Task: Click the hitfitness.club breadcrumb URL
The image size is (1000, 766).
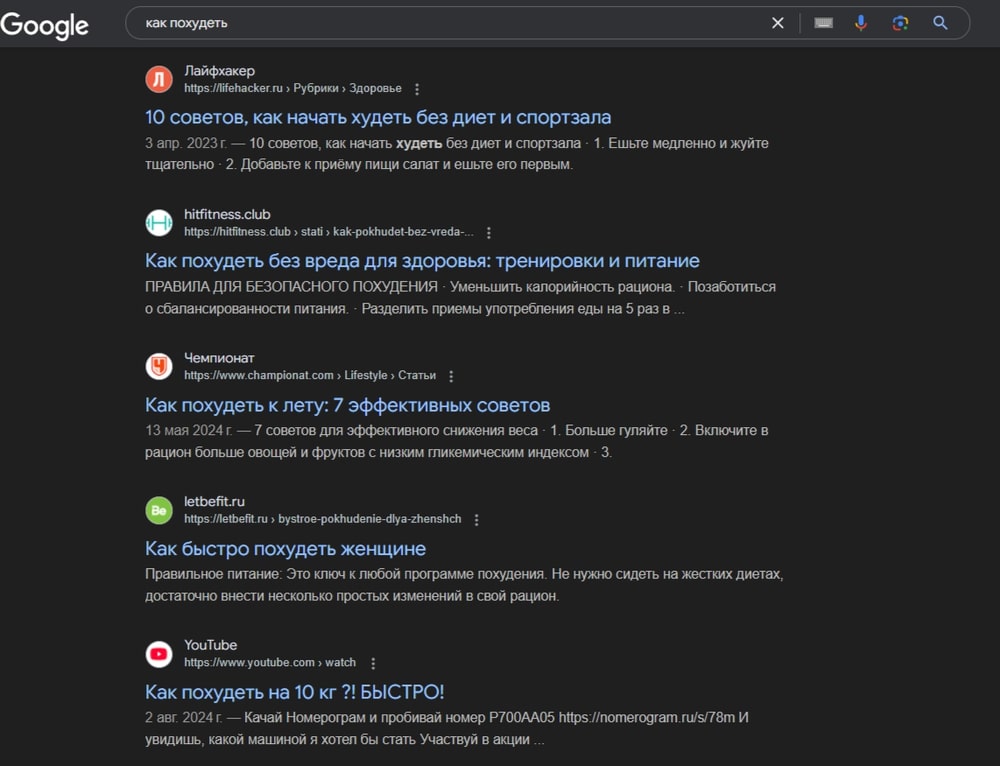Action: click(x=328, y=232)
